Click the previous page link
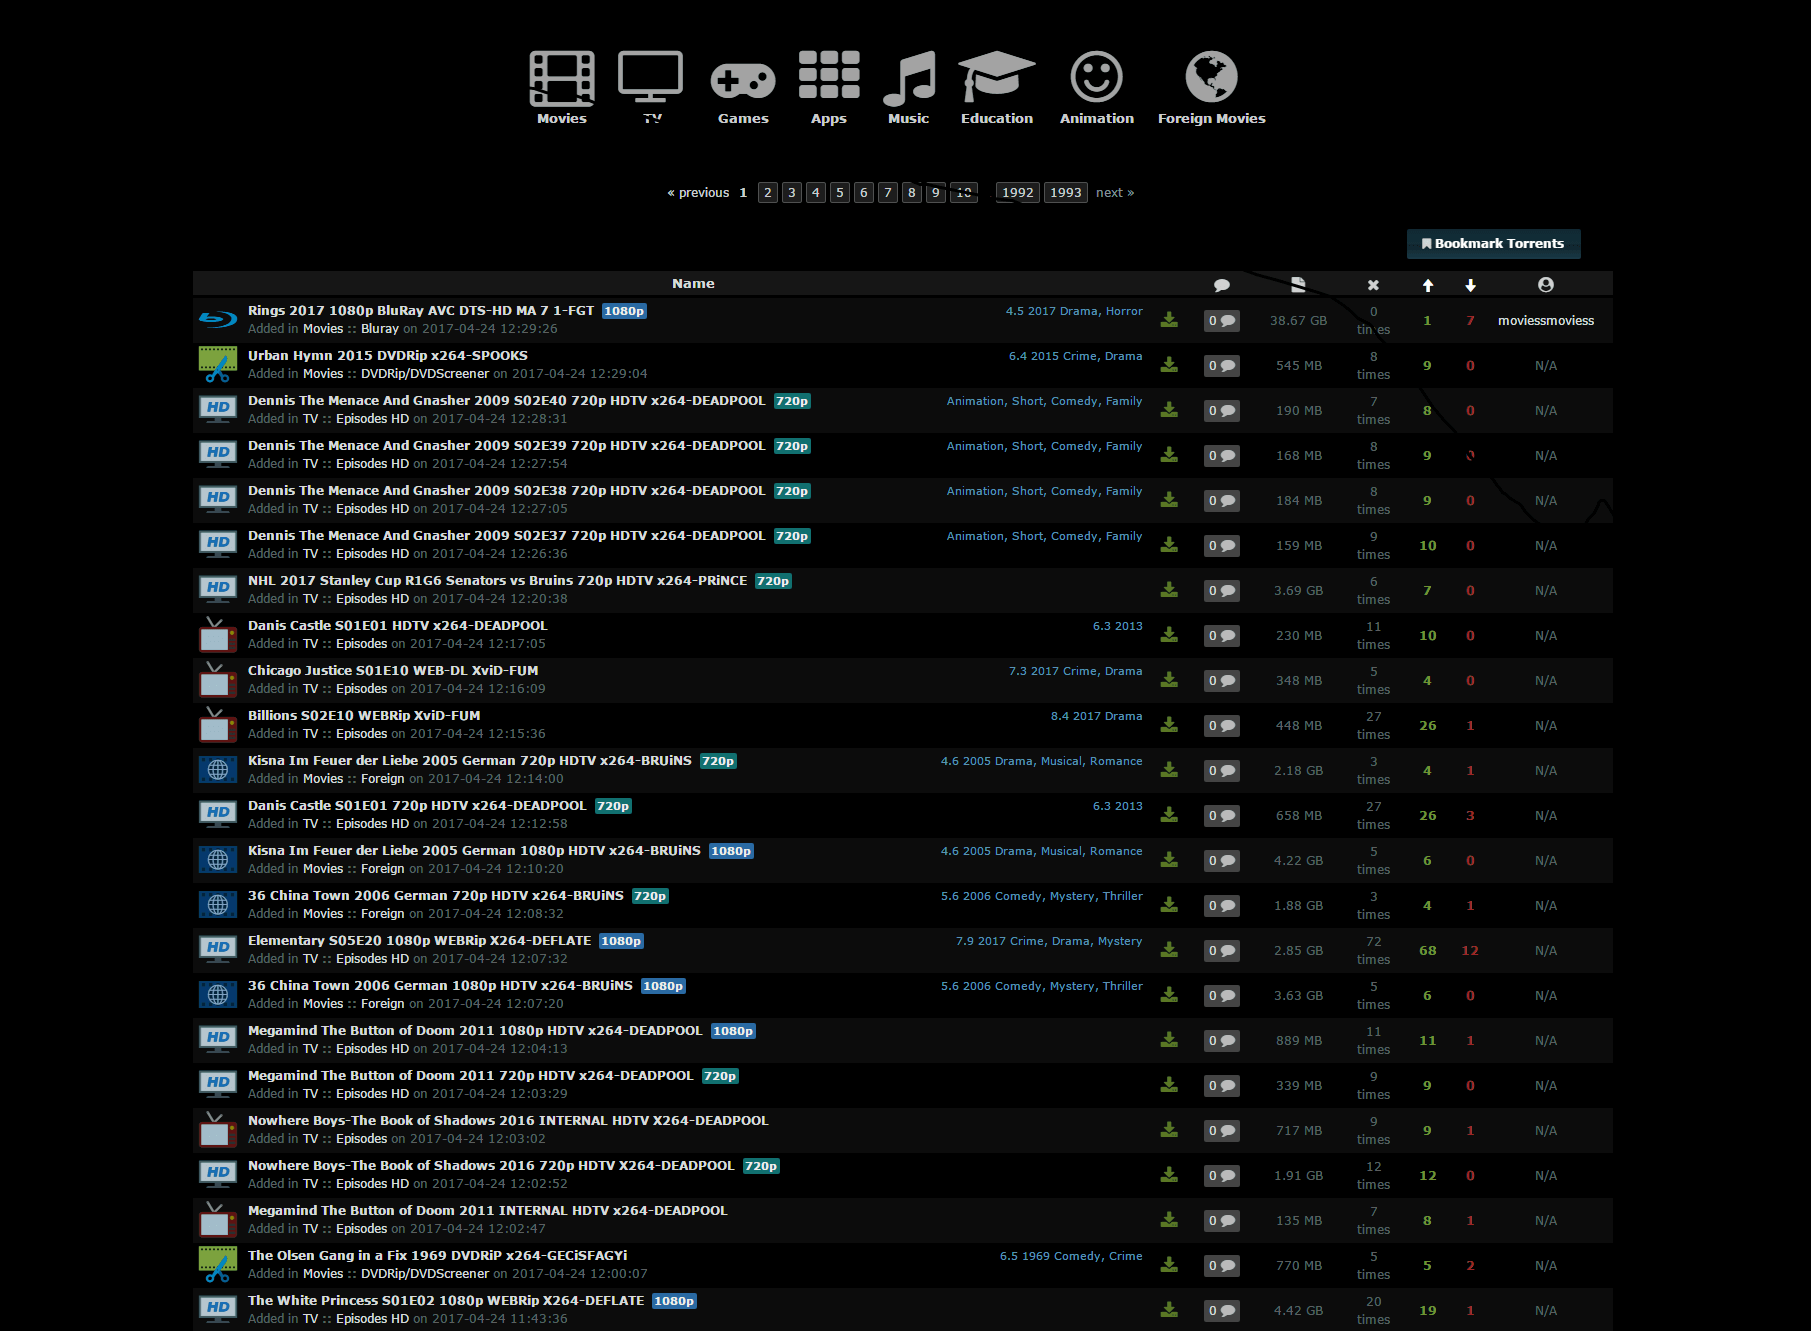 (x=698, y=192)
